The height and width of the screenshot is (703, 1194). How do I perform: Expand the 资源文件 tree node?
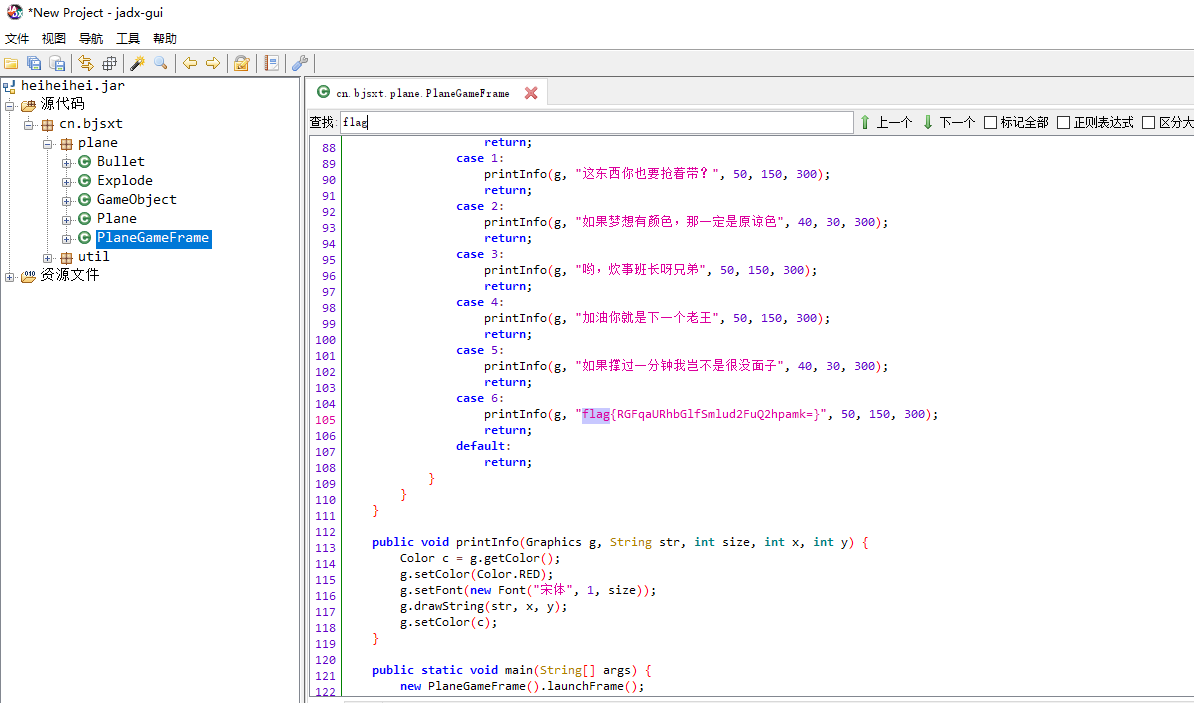(9, 276)
